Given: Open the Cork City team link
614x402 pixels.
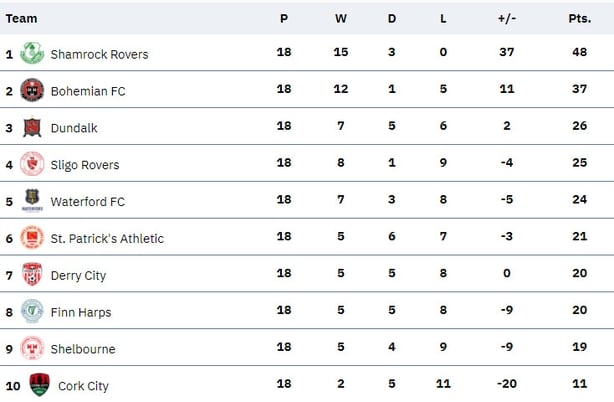Looking at the screenshot, I should 83,386.
